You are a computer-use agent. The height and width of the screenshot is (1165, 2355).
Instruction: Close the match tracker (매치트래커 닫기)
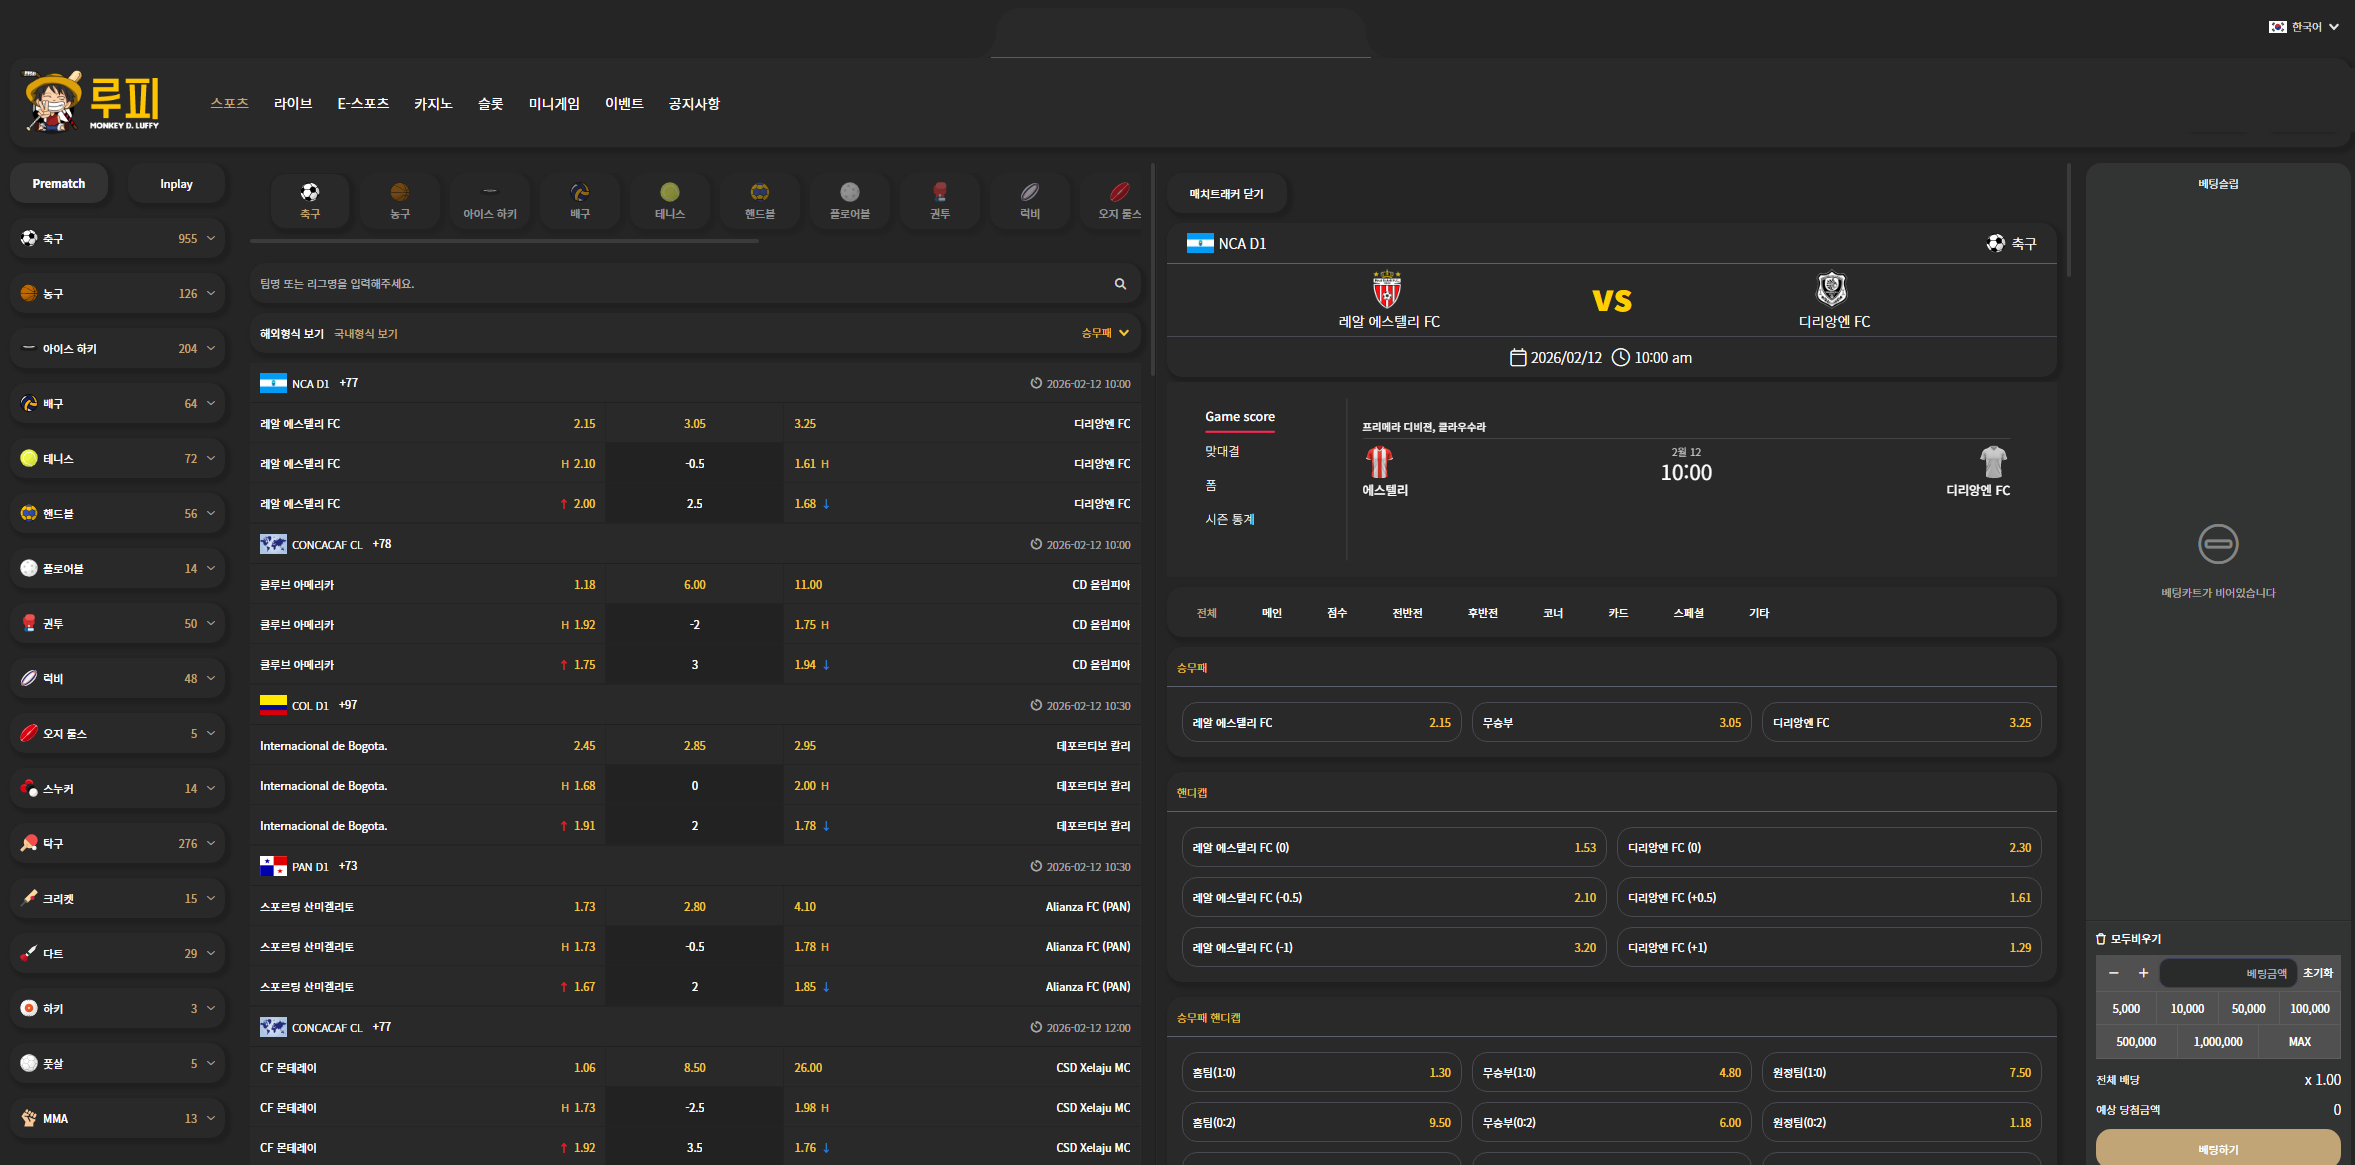tap(1226, 194)
